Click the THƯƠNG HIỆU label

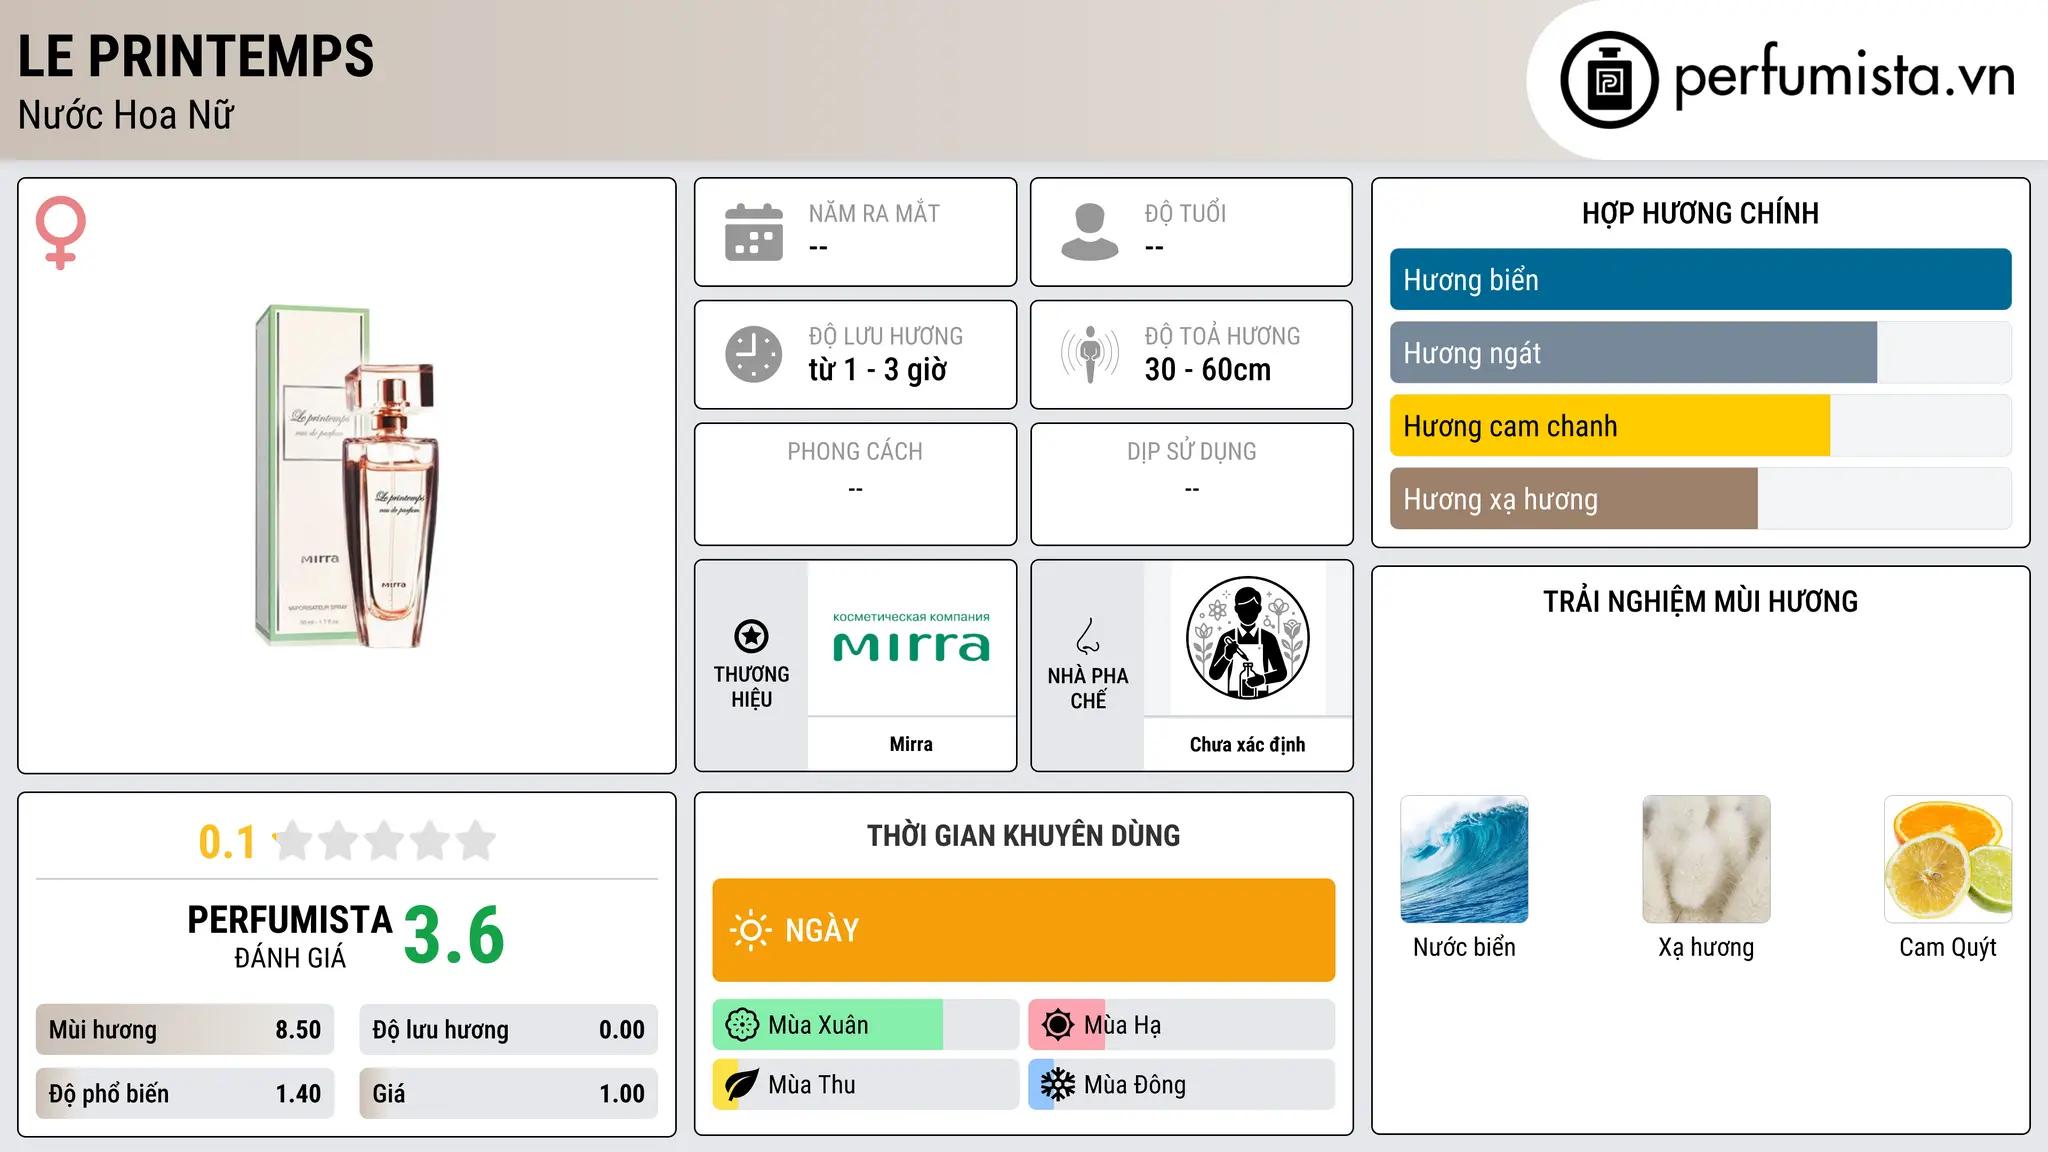(752, 686)
